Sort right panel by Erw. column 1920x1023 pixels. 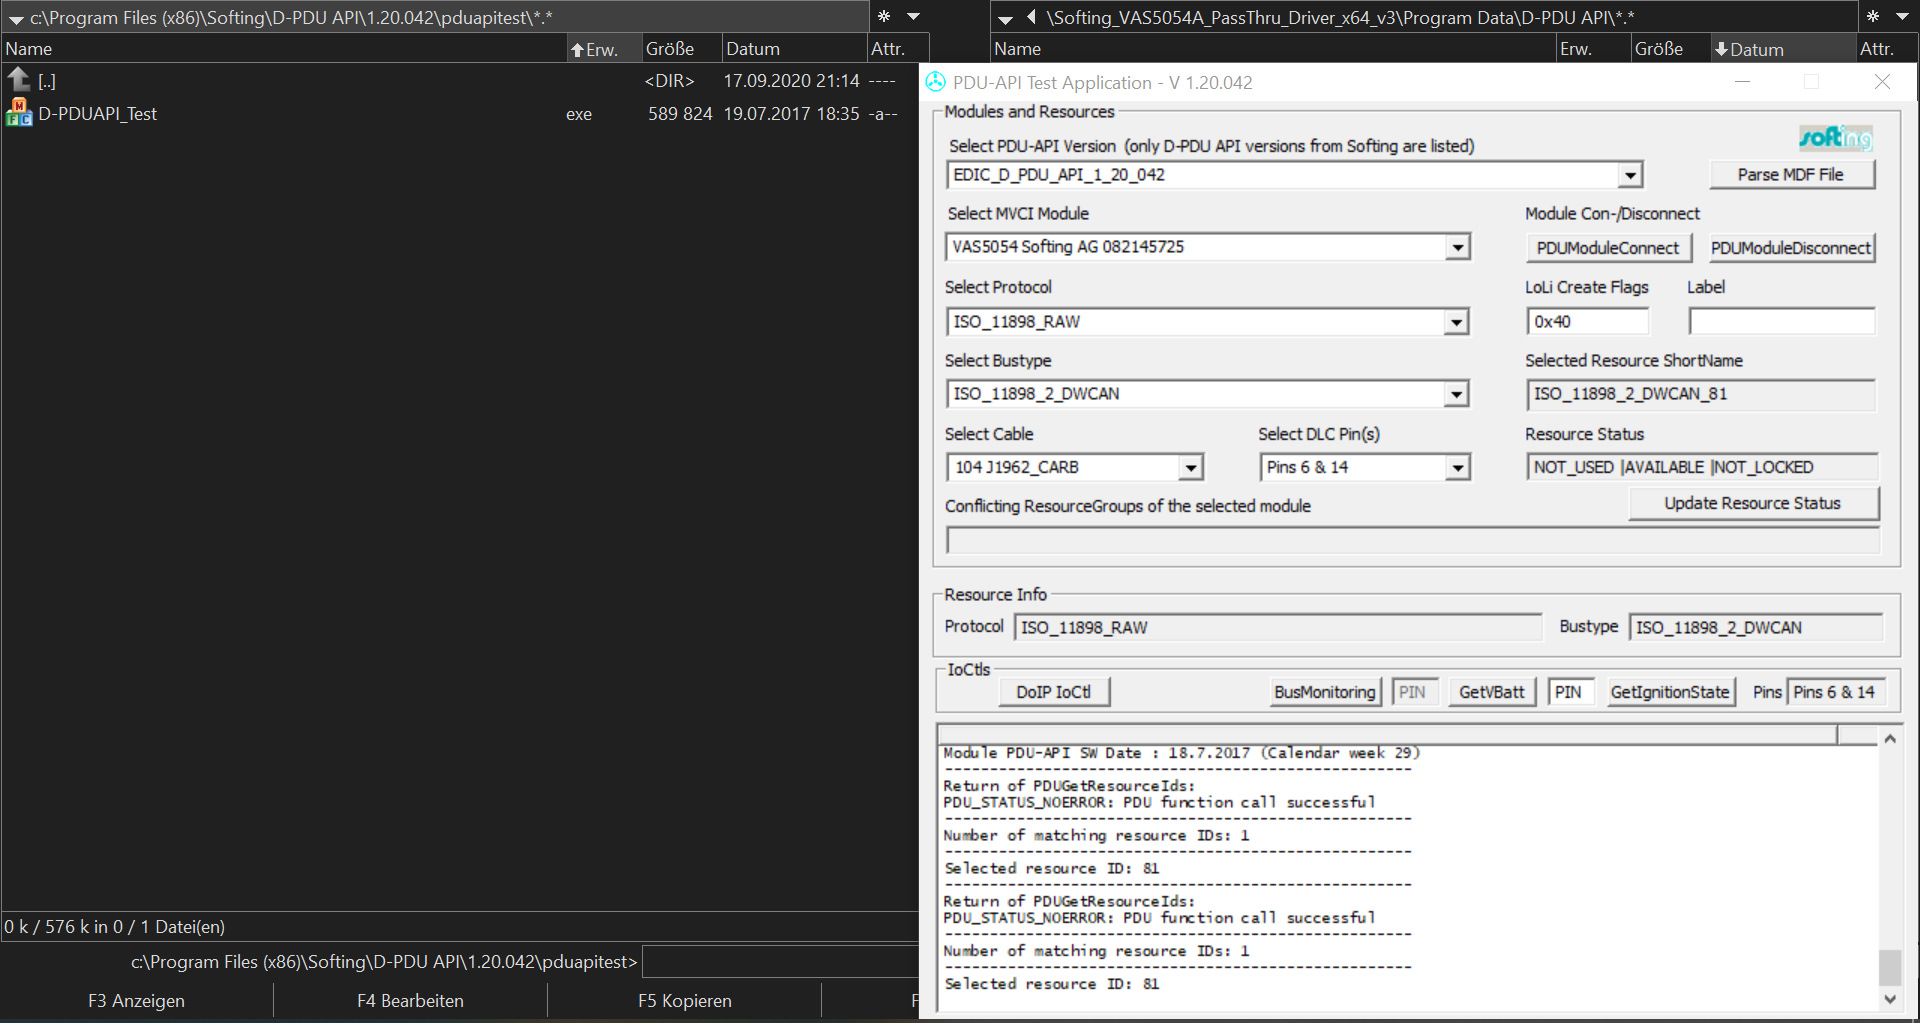tap(1593, 48)
